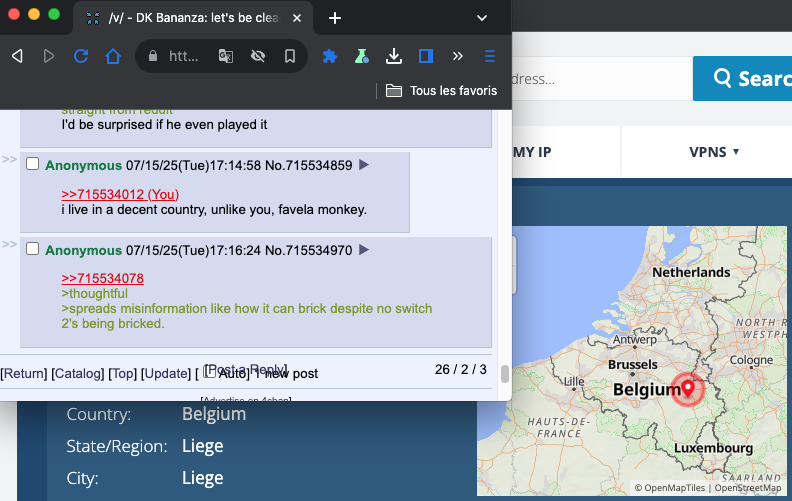792x501 pixels.
Task: Click the Netherlands label on the map
Action: (x=691, y=273)
